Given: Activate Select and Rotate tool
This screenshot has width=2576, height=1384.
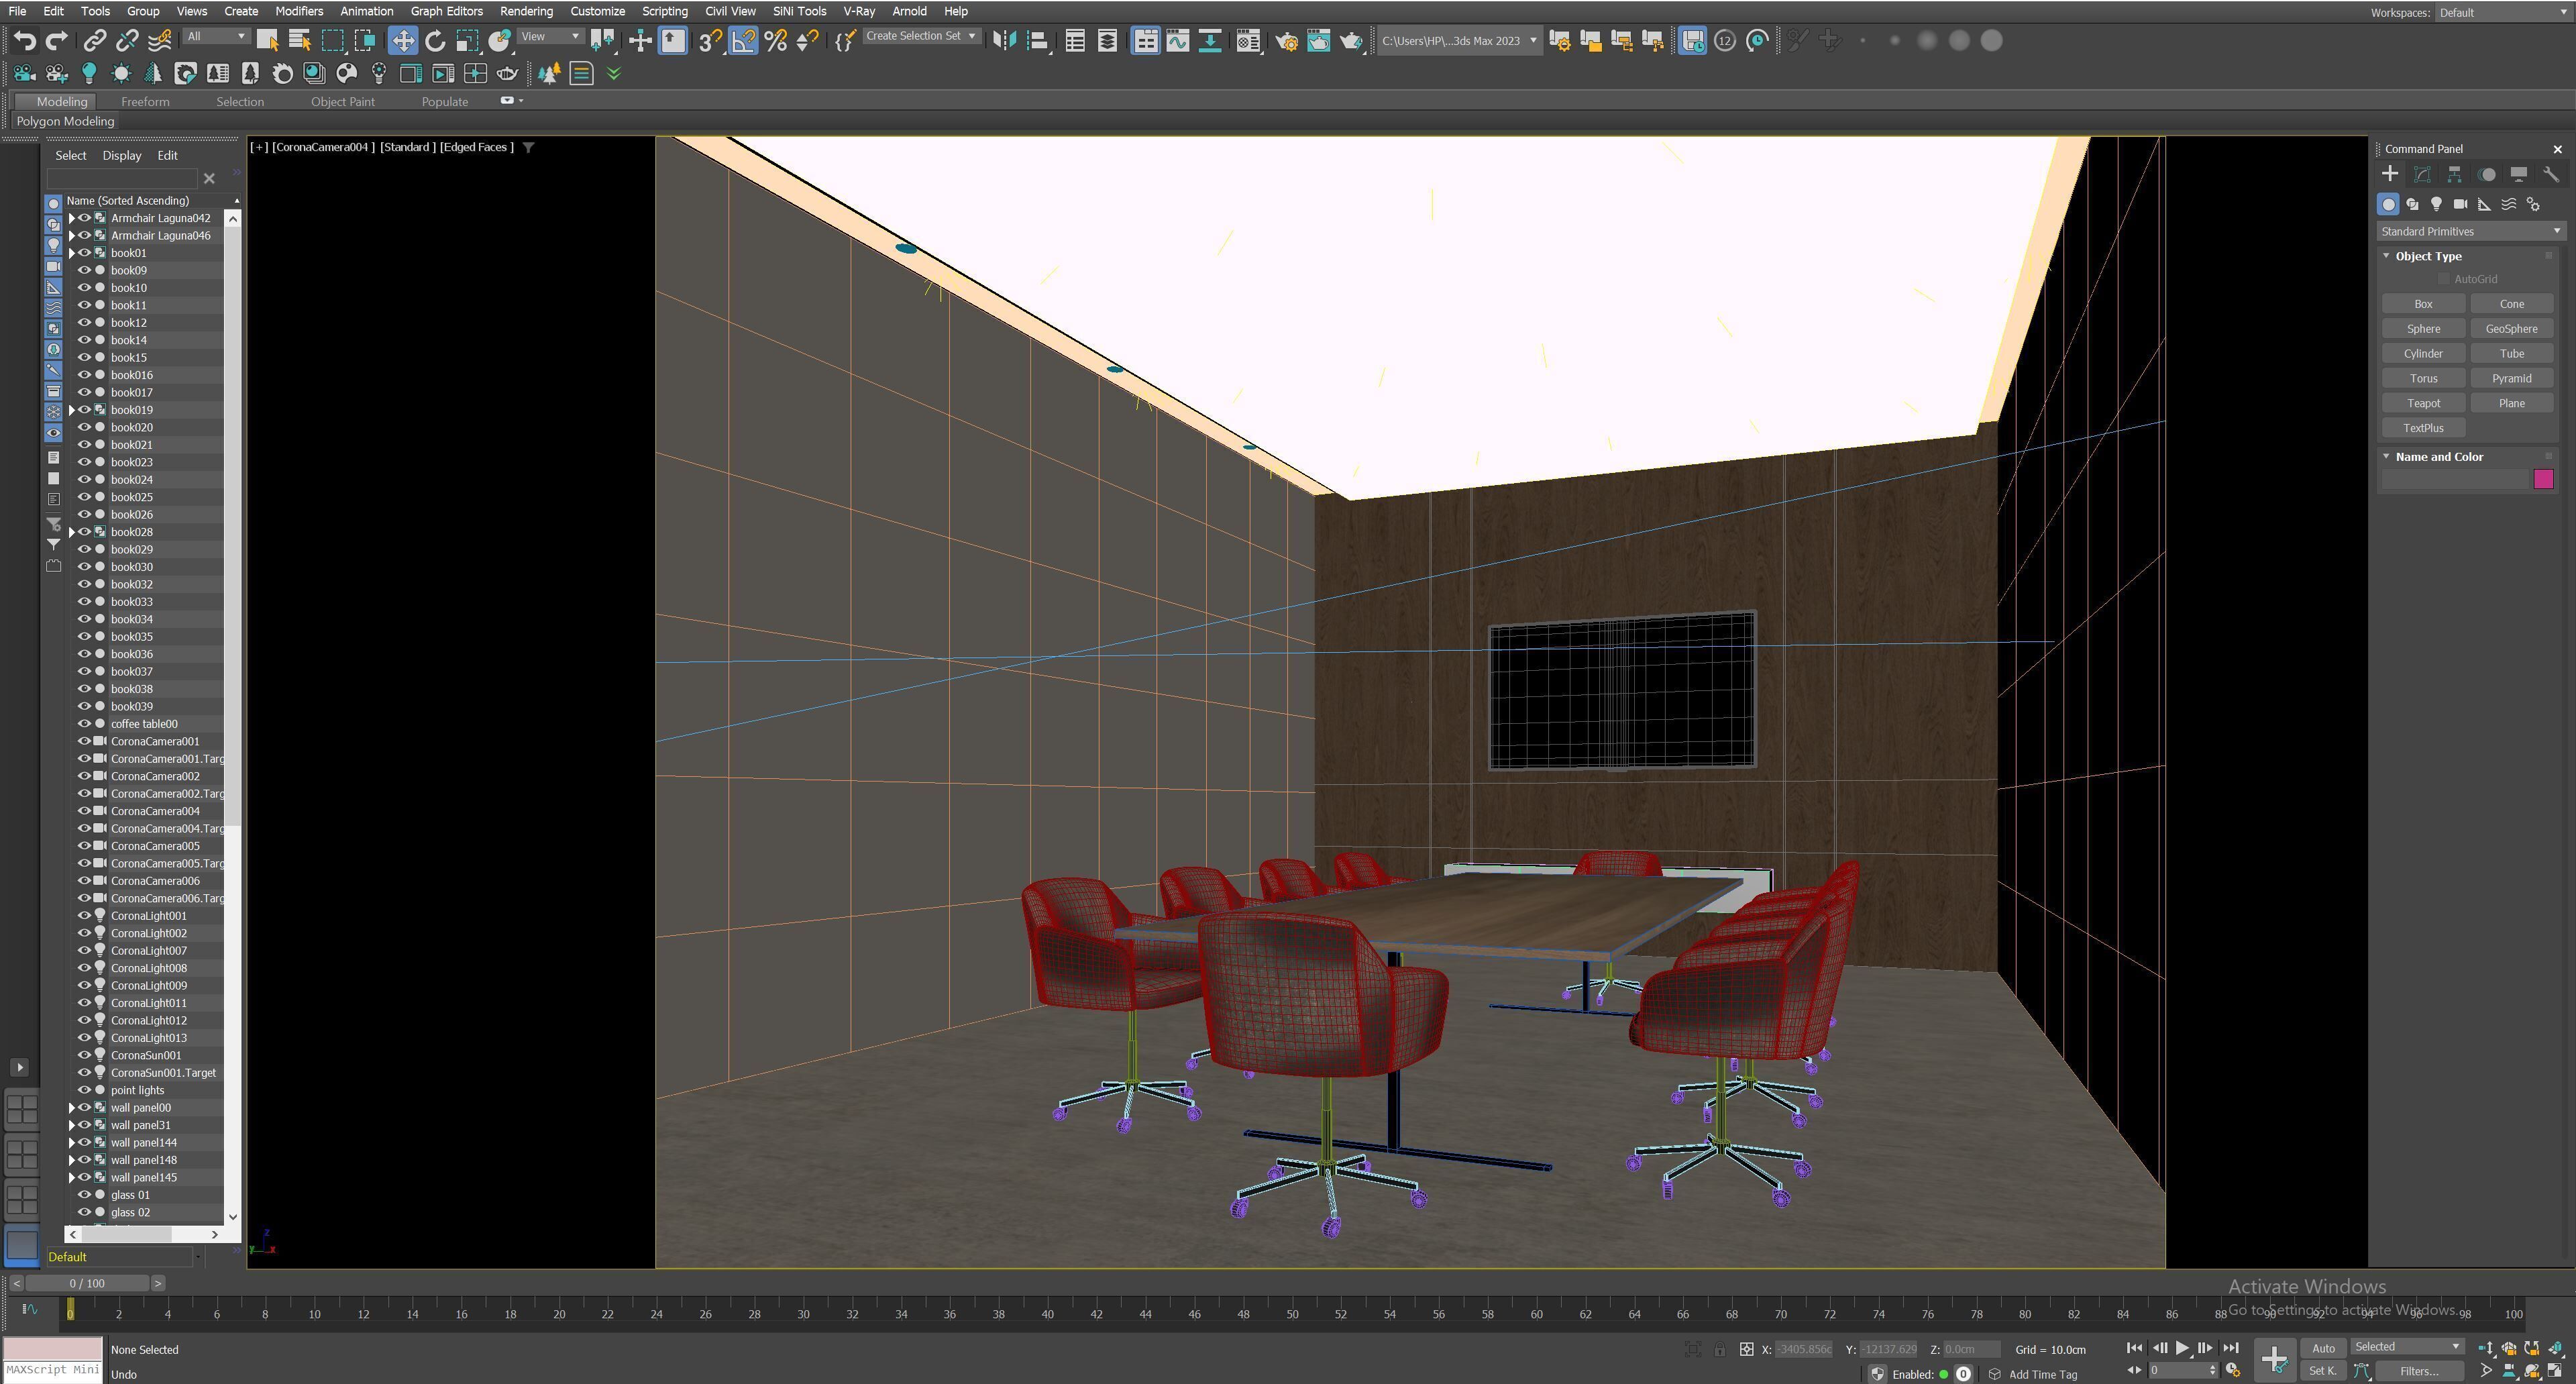Looking at the screenshot, I should pyautogui.click(x=435, y=41).
